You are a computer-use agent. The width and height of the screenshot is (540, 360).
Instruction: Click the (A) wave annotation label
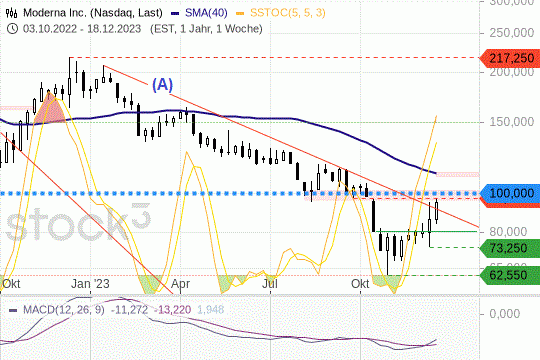click(x=162, y=84)
